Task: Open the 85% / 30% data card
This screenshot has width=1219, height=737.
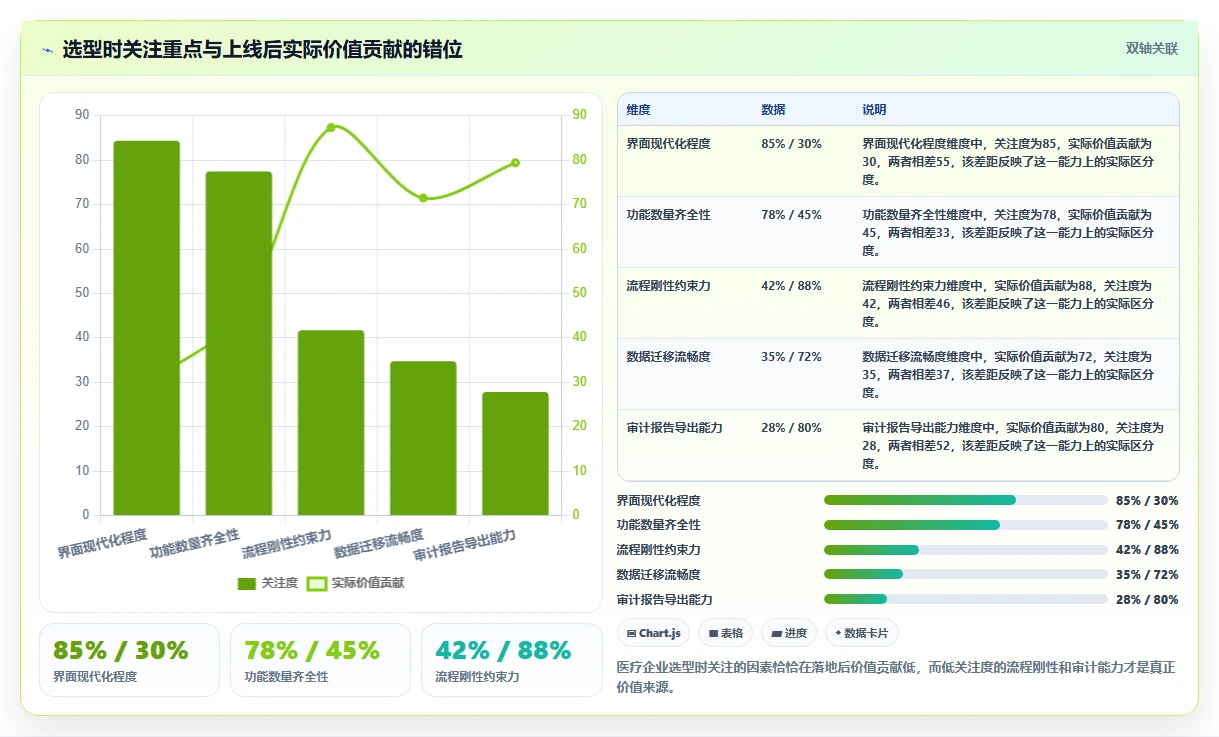Action: pos(129,660)
